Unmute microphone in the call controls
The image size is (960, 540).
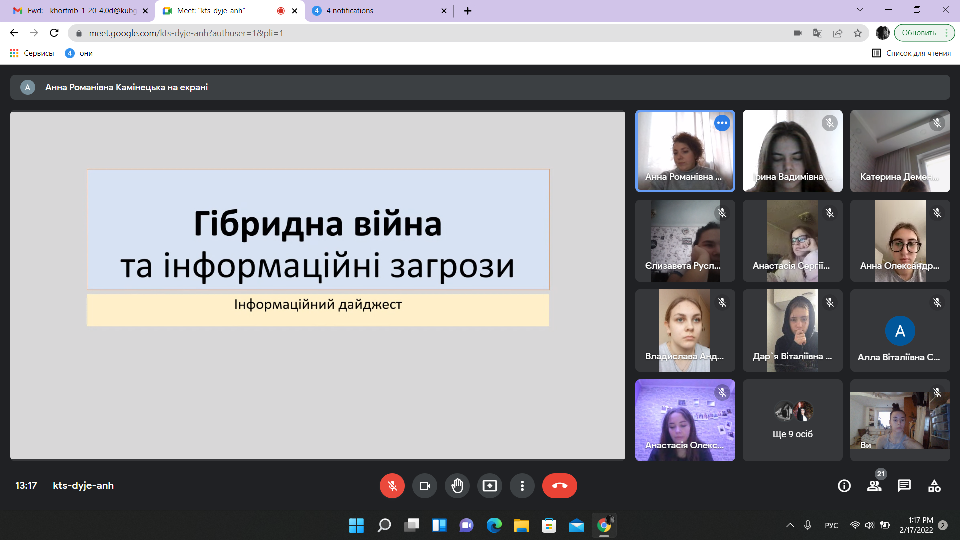tap(391, 486)
